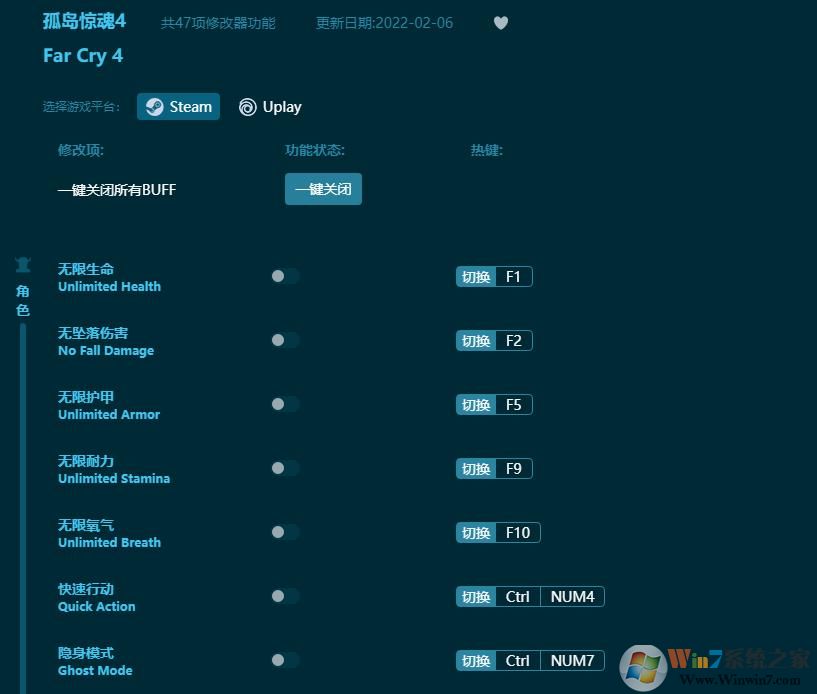
Task: Click the favorite heart icon at the top
Action: pyautogui.click(x=500, y=23)
